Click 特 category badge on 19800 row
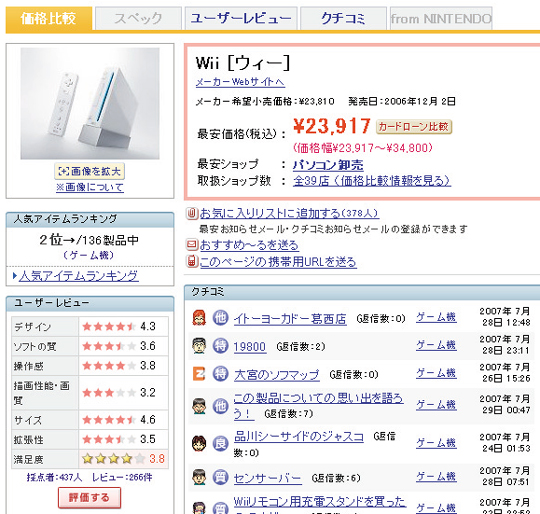 click(220, 346)
